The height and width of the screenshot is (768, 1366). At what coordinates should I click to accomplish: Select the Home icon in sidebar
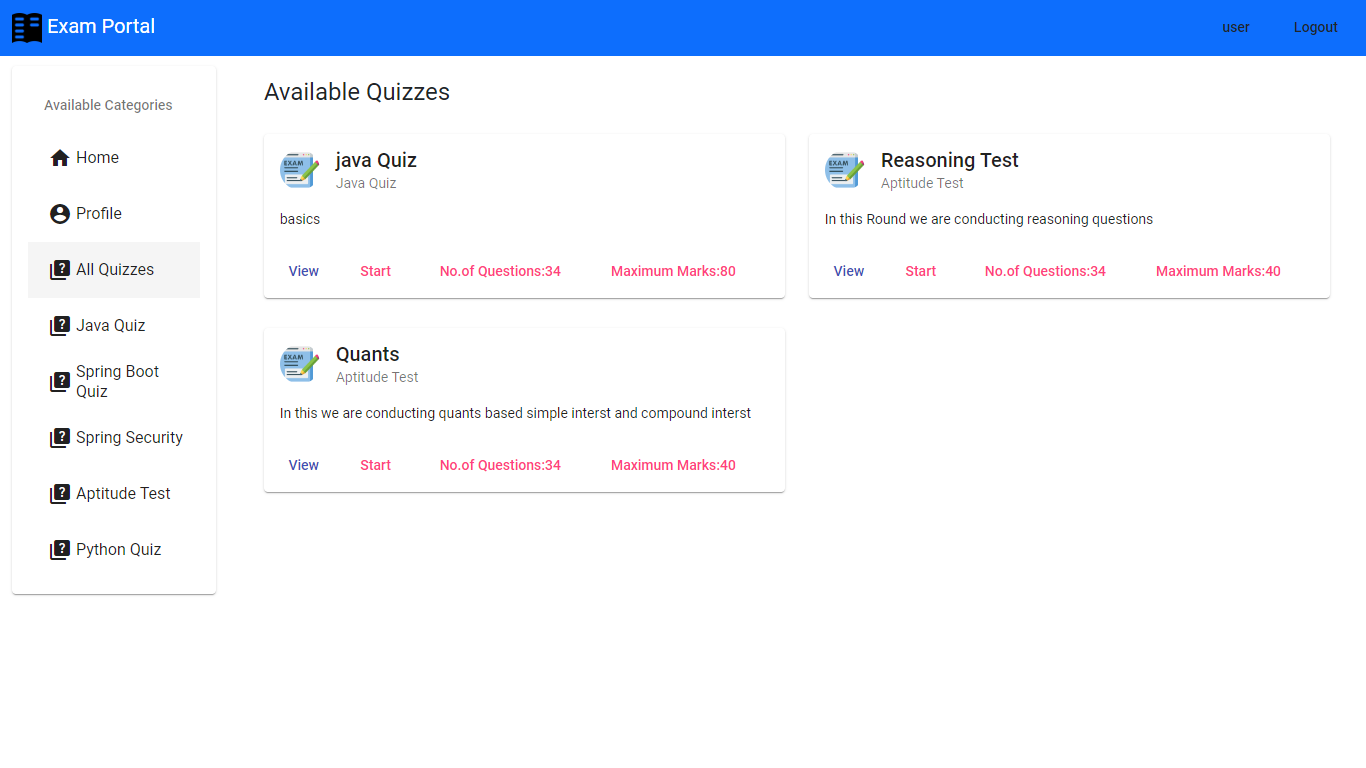59,157
